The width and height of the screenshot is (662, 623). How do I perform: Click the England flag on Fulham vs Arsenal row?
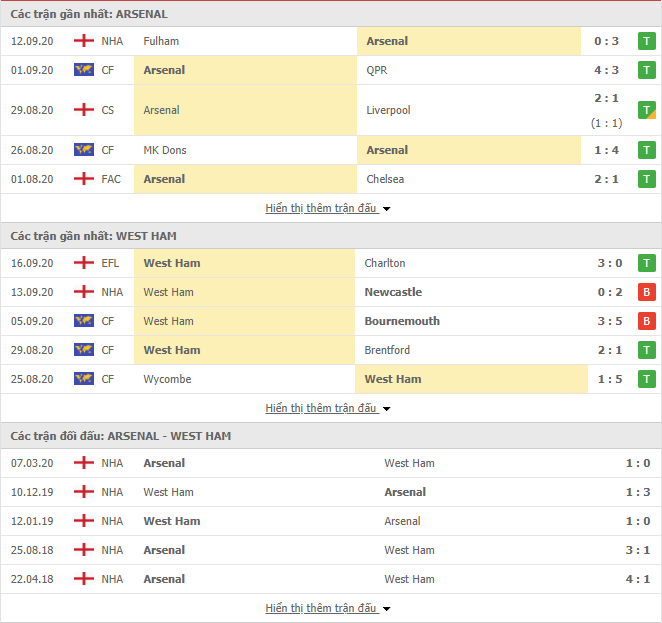(x=84, y=41)
